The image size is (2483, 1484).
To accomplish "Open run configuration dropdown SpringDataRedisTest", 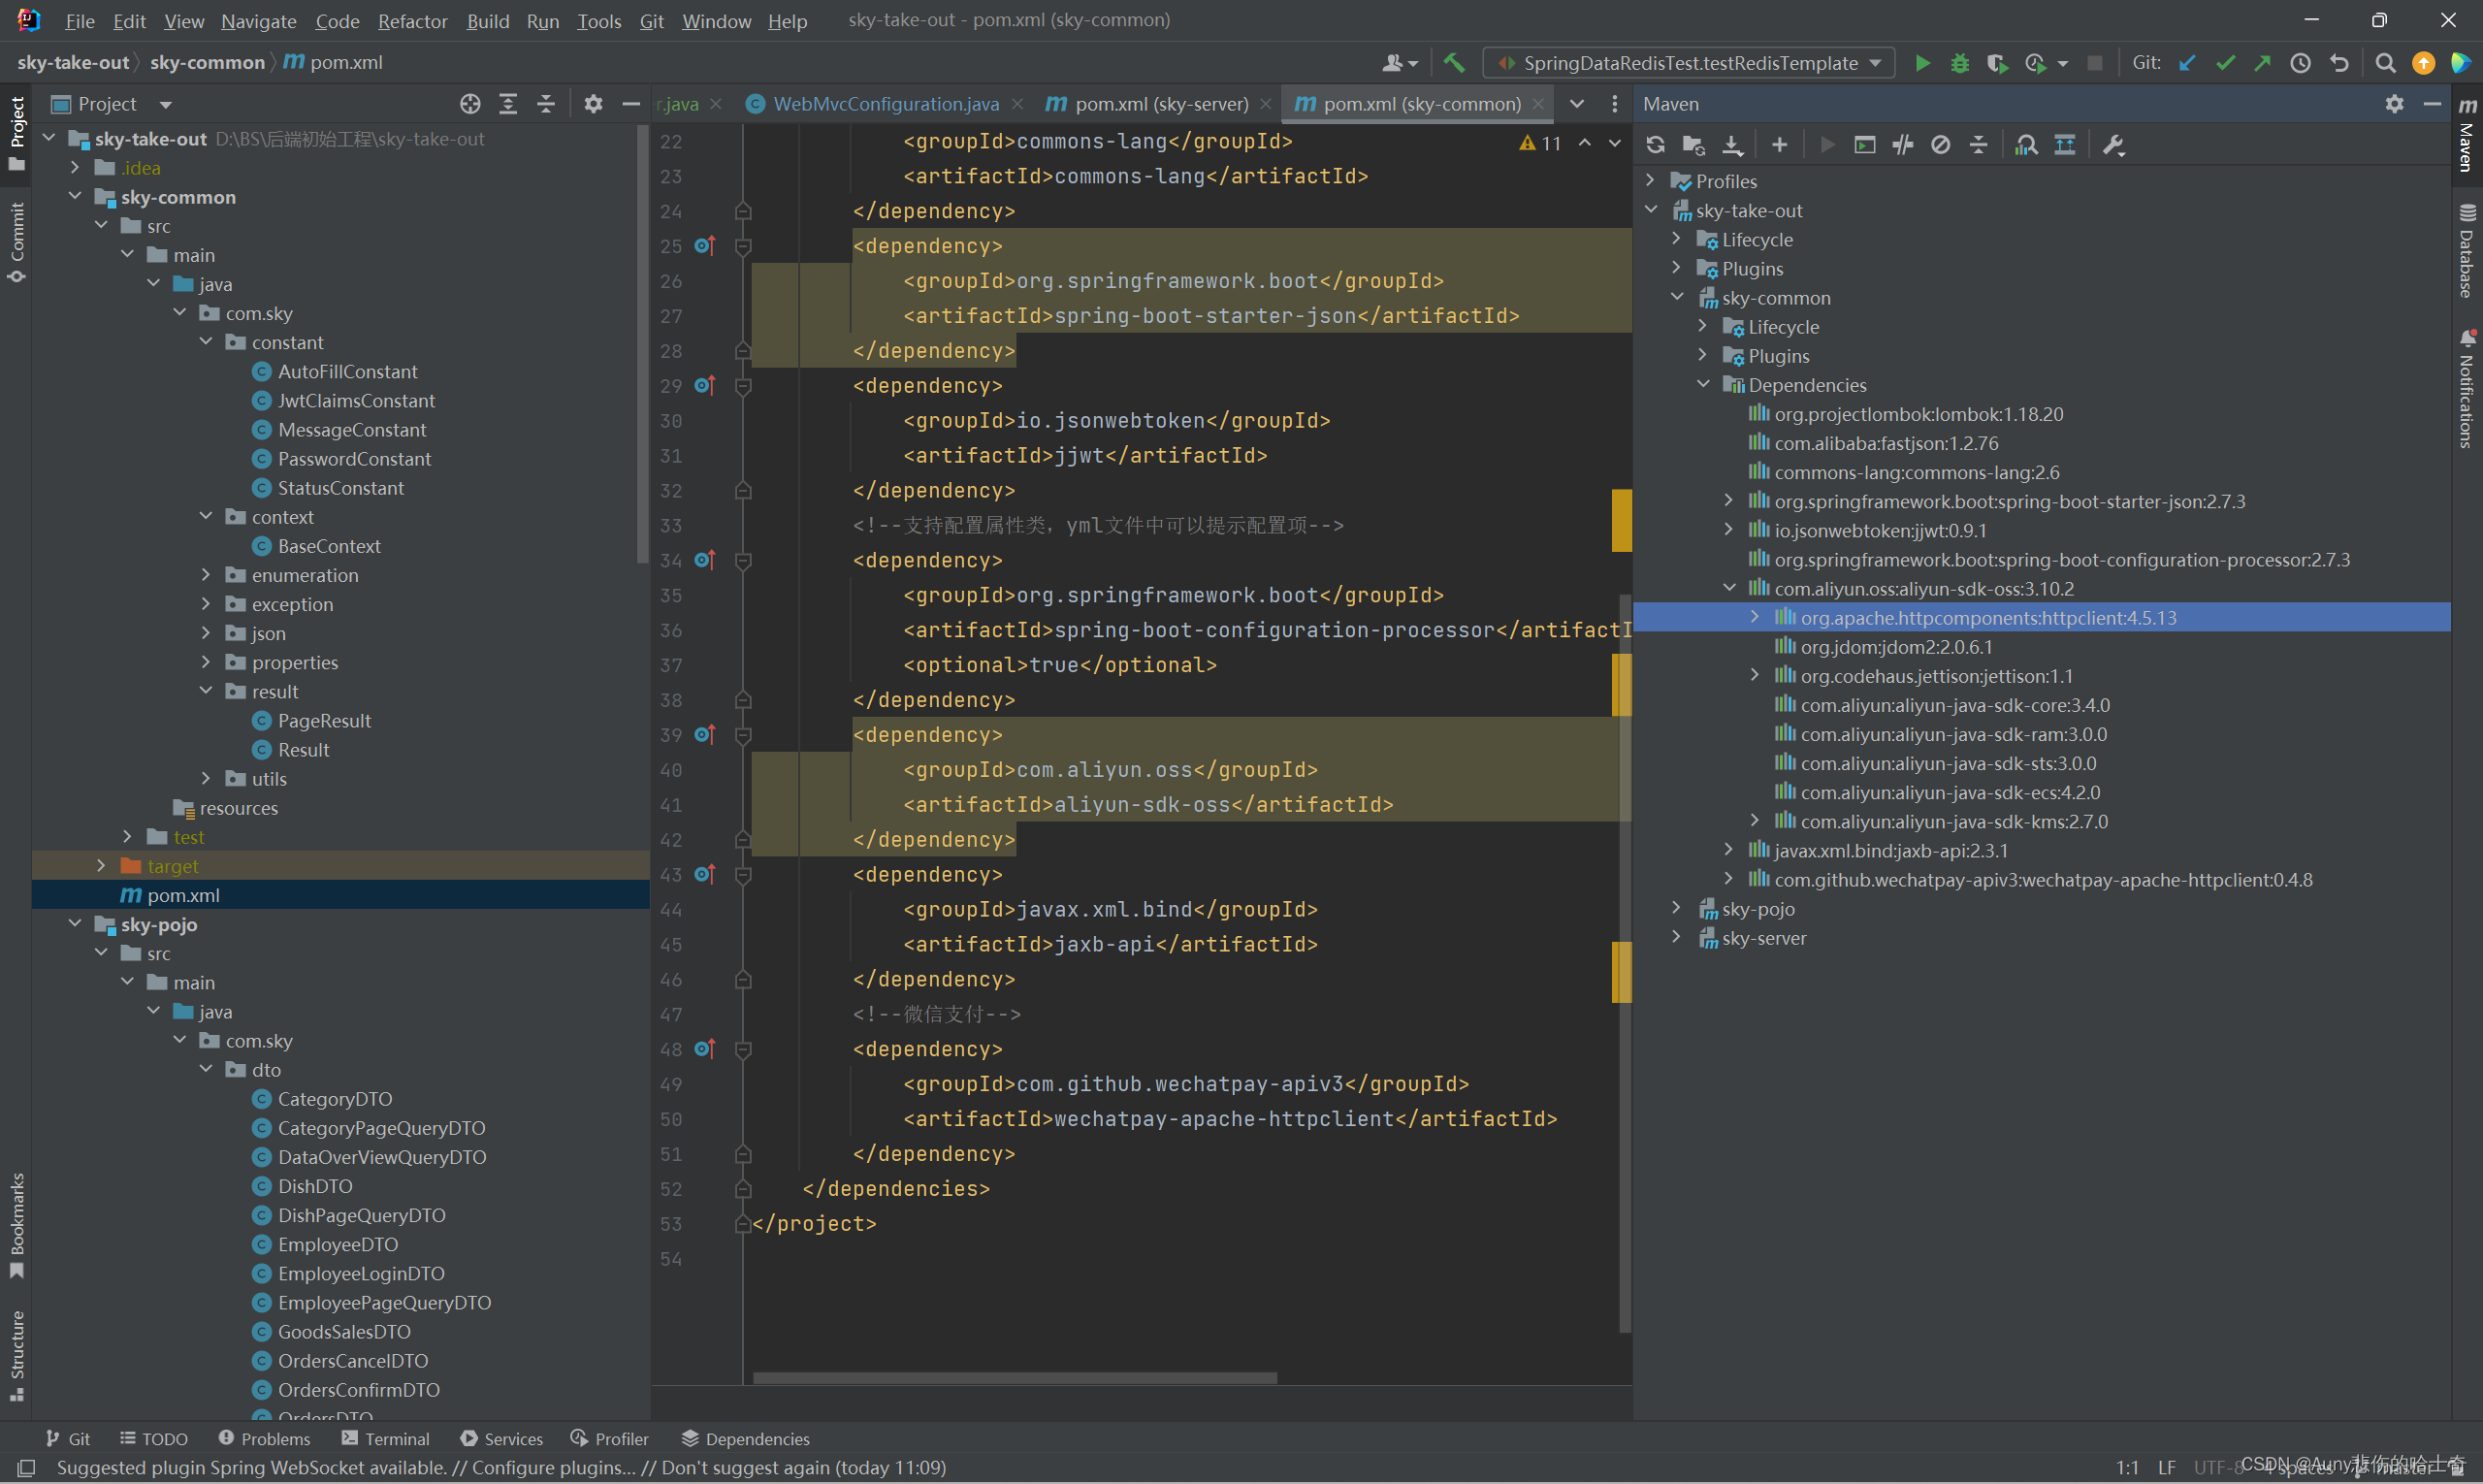I will coord(1688,63).
